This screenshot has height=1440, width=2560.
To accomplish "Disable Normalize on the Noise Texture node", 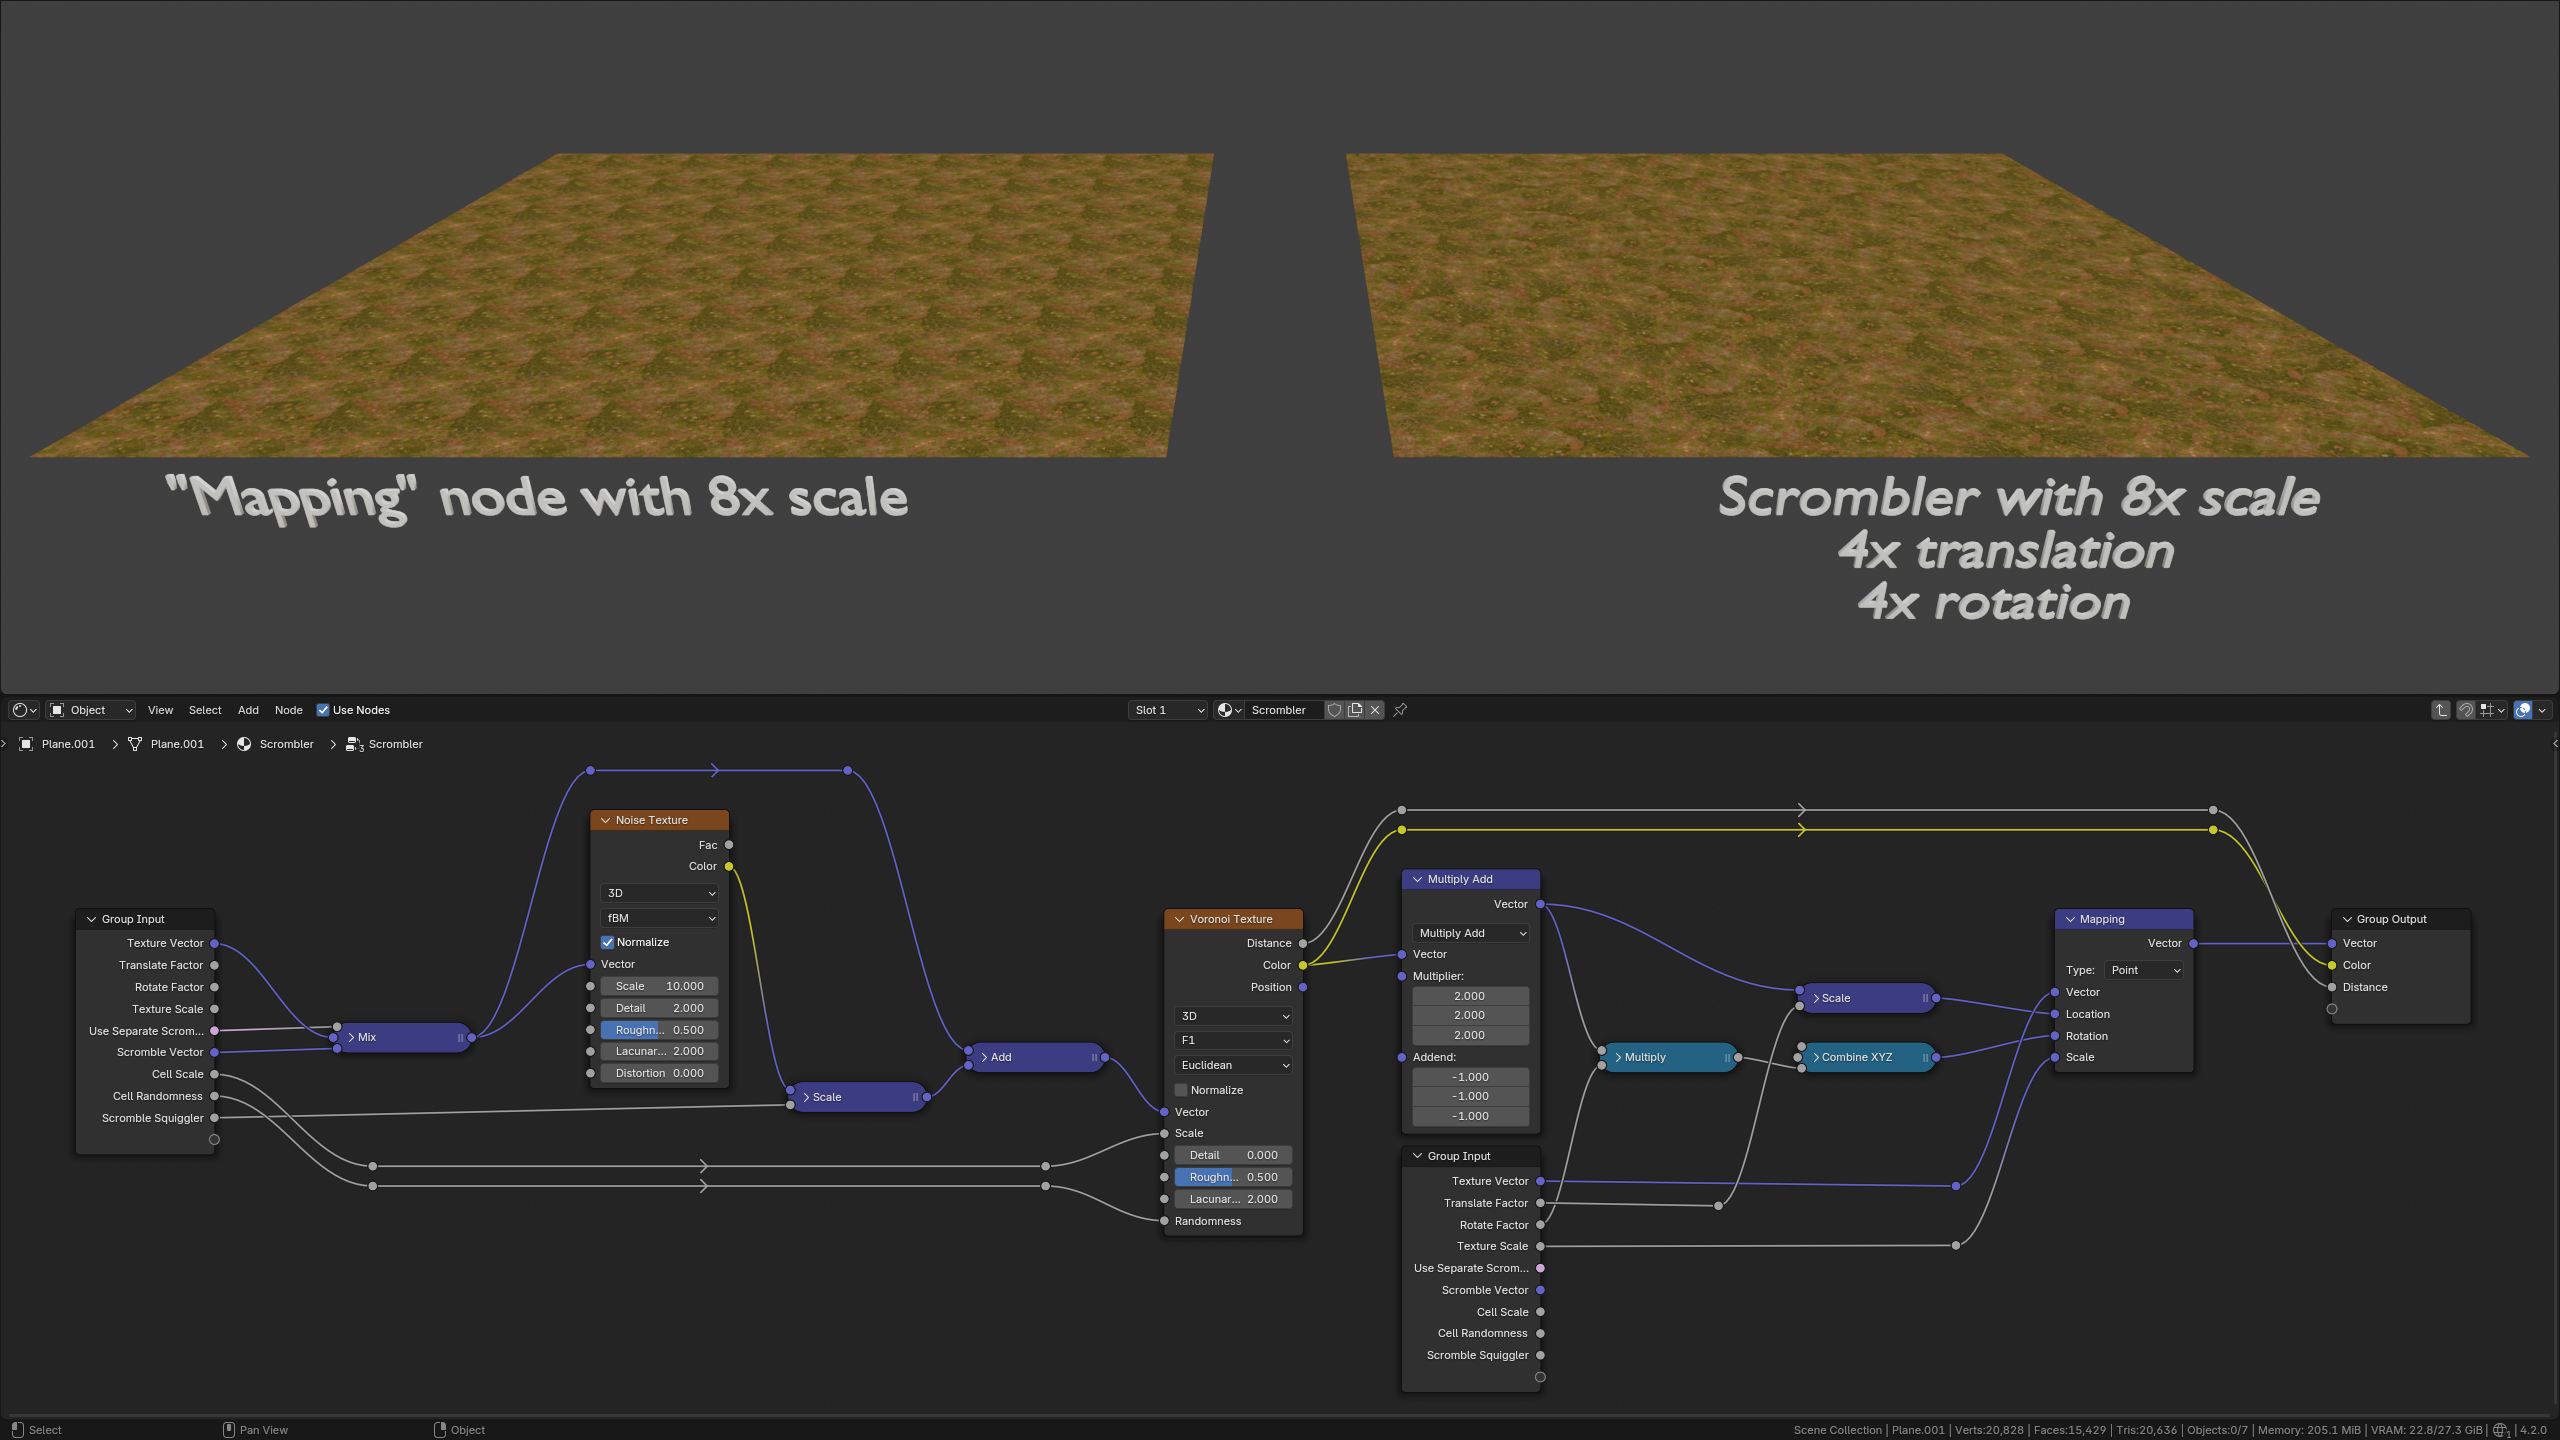I will click(607, 942).
